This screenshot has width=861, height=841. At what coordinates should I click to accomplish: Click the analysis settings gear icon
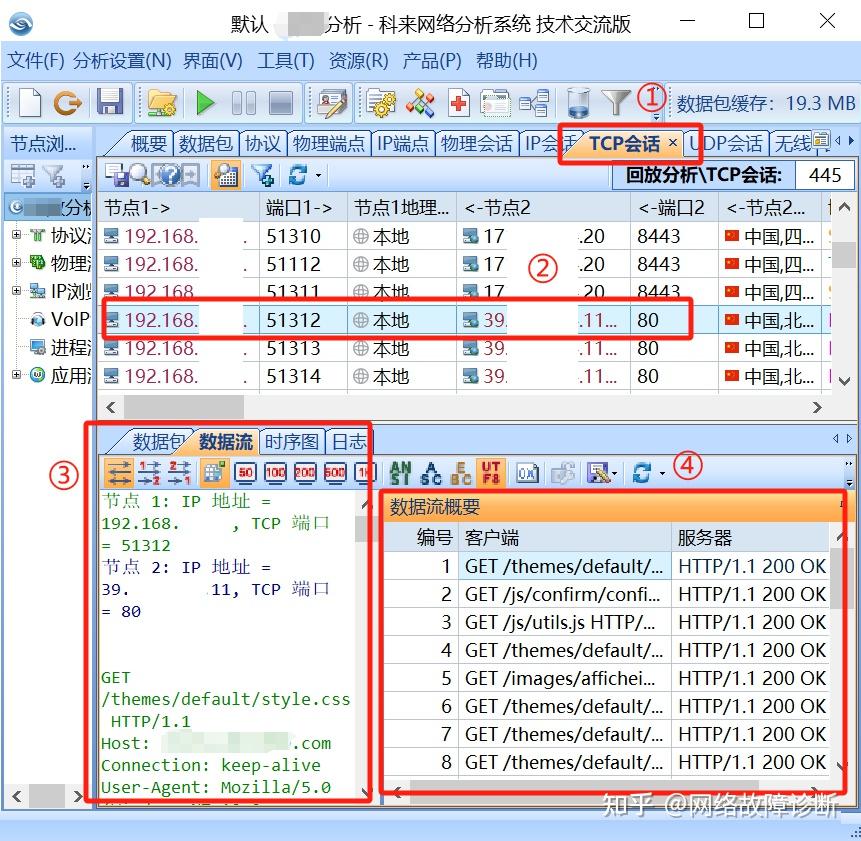click(381, 103)
